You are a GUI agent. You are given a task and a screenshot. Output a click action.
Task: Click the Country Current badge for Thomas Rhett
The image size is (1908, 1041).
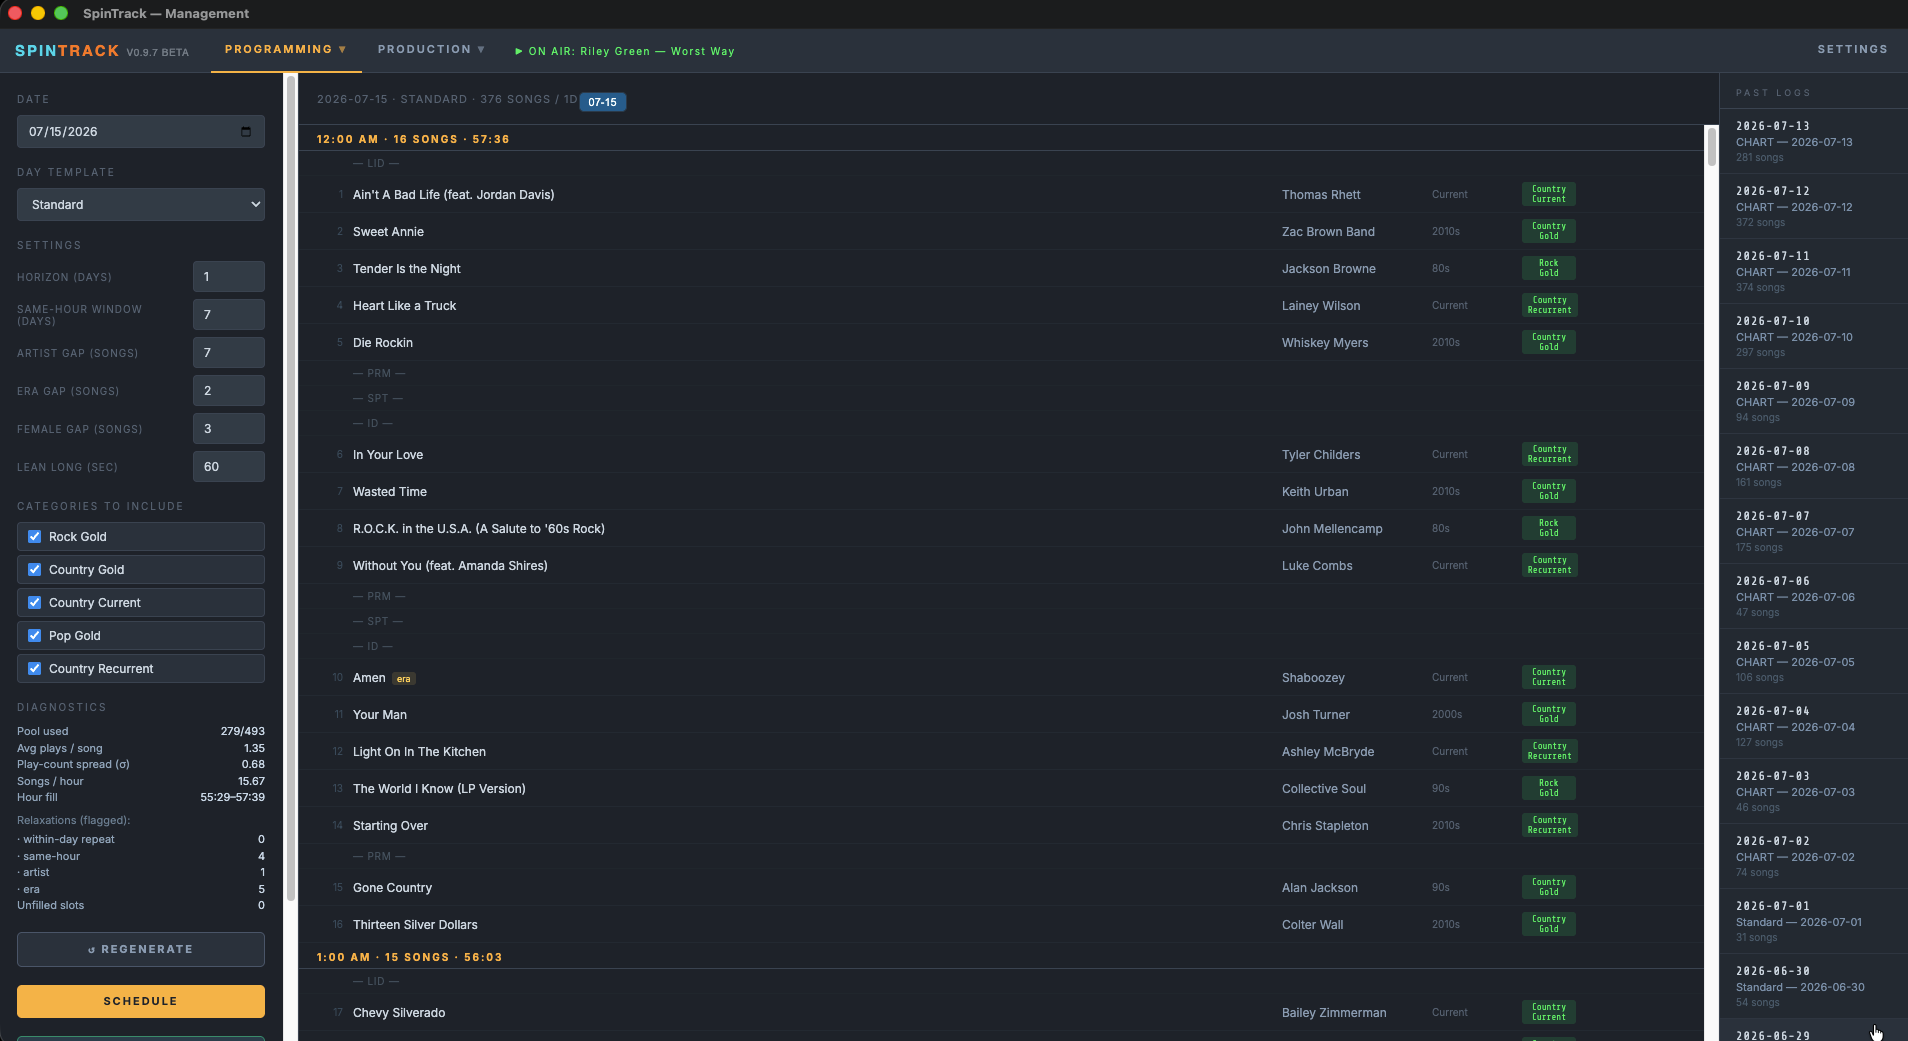1548,194
